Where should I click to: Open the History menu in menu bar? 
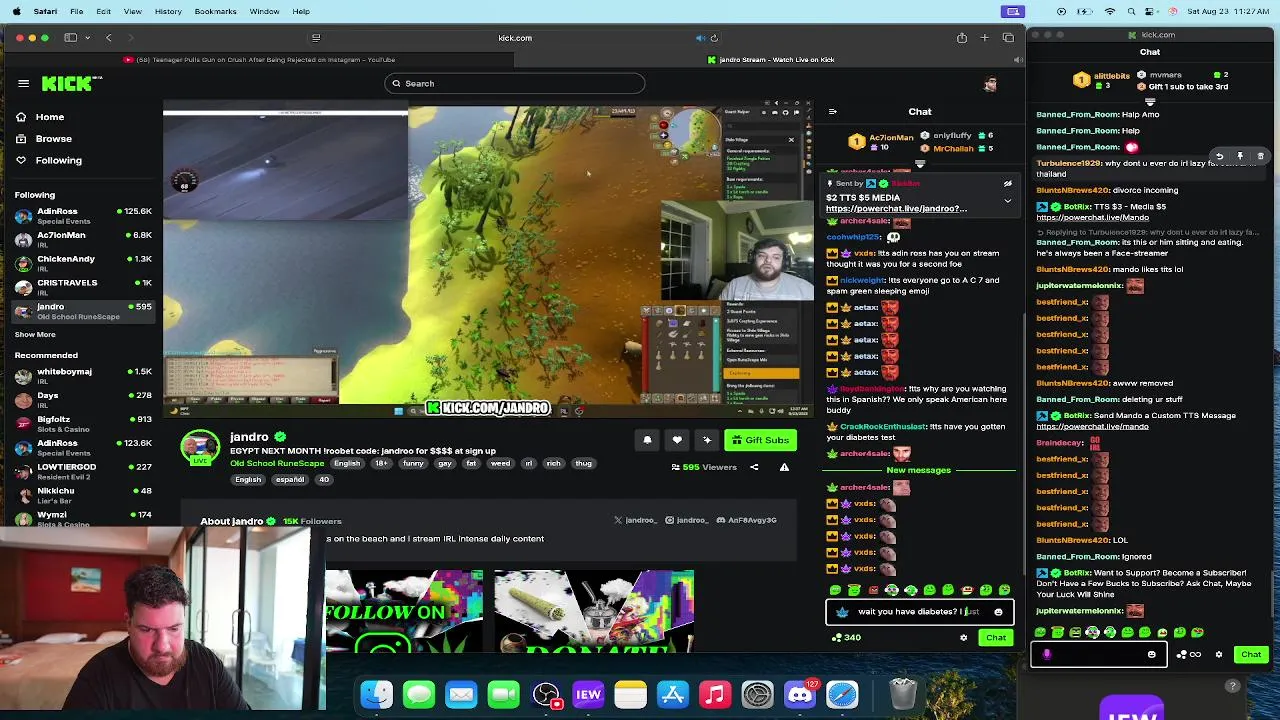point(168,11)
